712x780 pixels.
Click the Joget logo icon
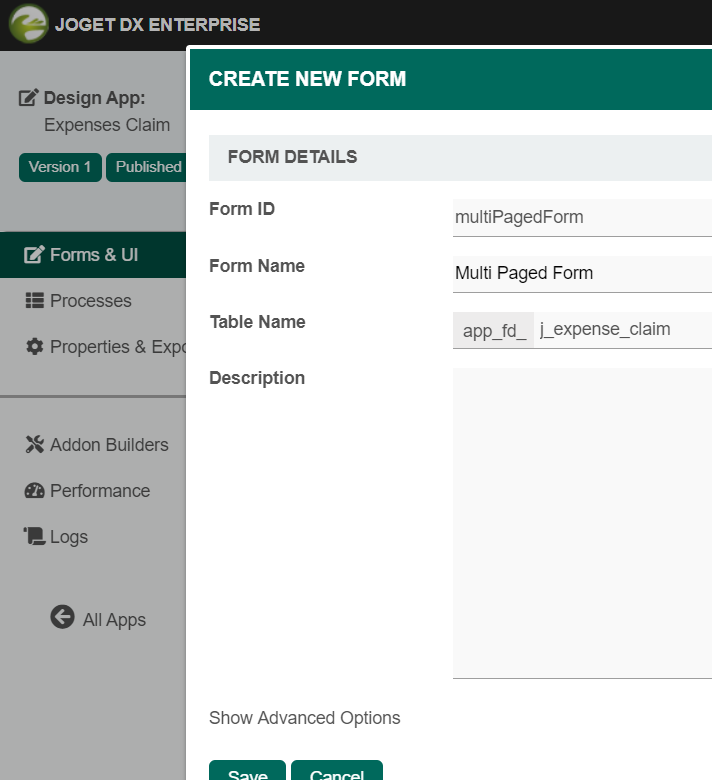coord(28,24)
